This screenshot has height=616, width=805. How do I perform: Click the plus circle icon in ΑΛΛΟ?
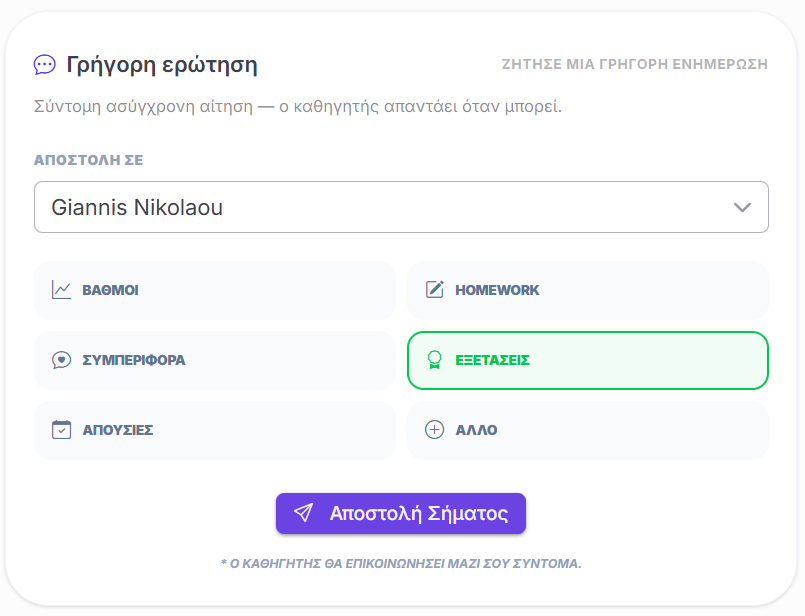(x=434, y=430)
